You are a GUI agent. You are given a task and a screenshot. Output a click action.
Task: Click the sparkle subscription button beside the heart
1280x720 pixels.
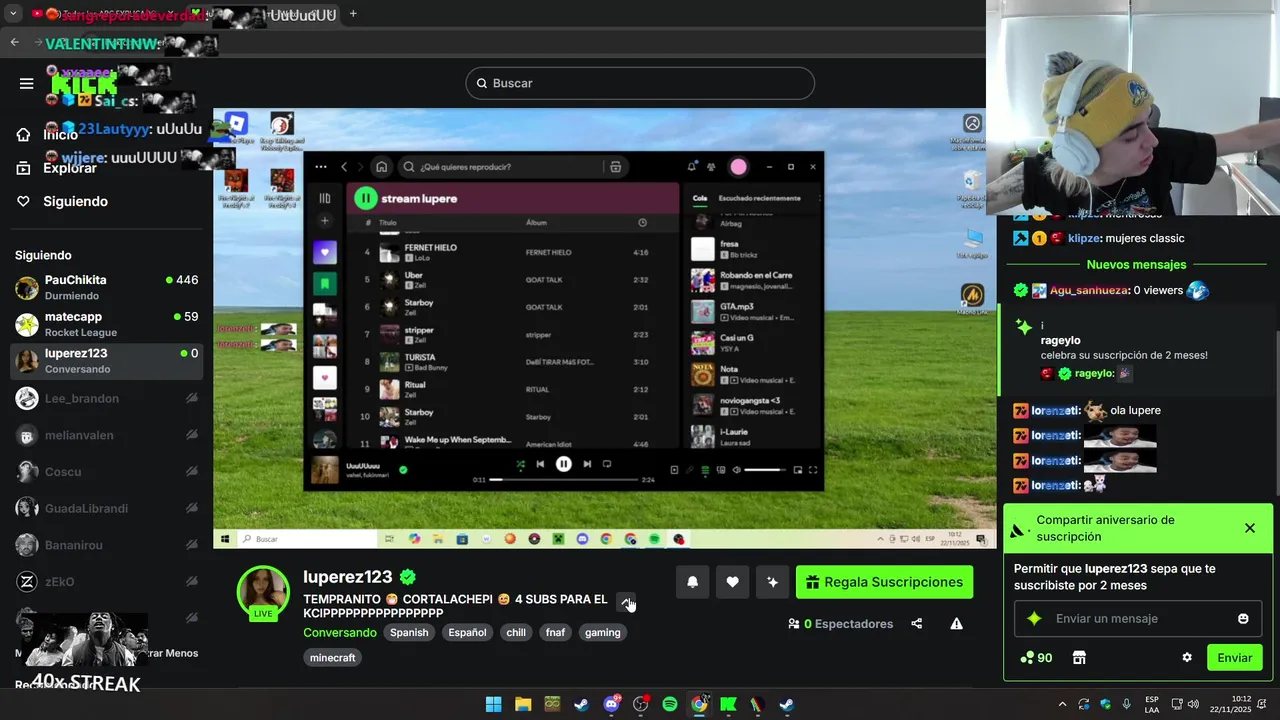tap(772, 582)
